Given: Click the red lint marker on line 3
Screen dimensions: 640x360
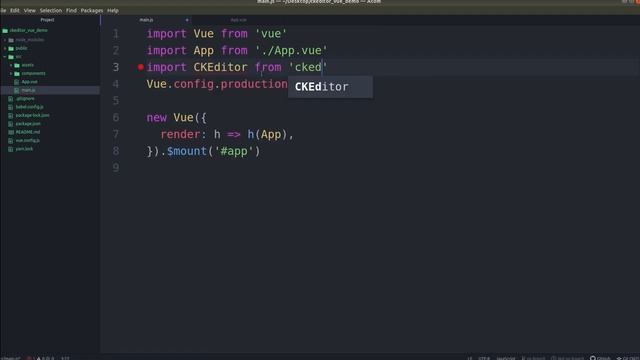Looking at the screenshot, I should (141, 67).
